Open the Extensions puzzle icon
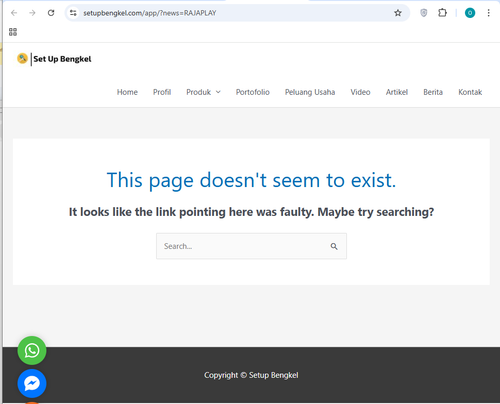Screen dimensions: 500x404 [442, 13]
